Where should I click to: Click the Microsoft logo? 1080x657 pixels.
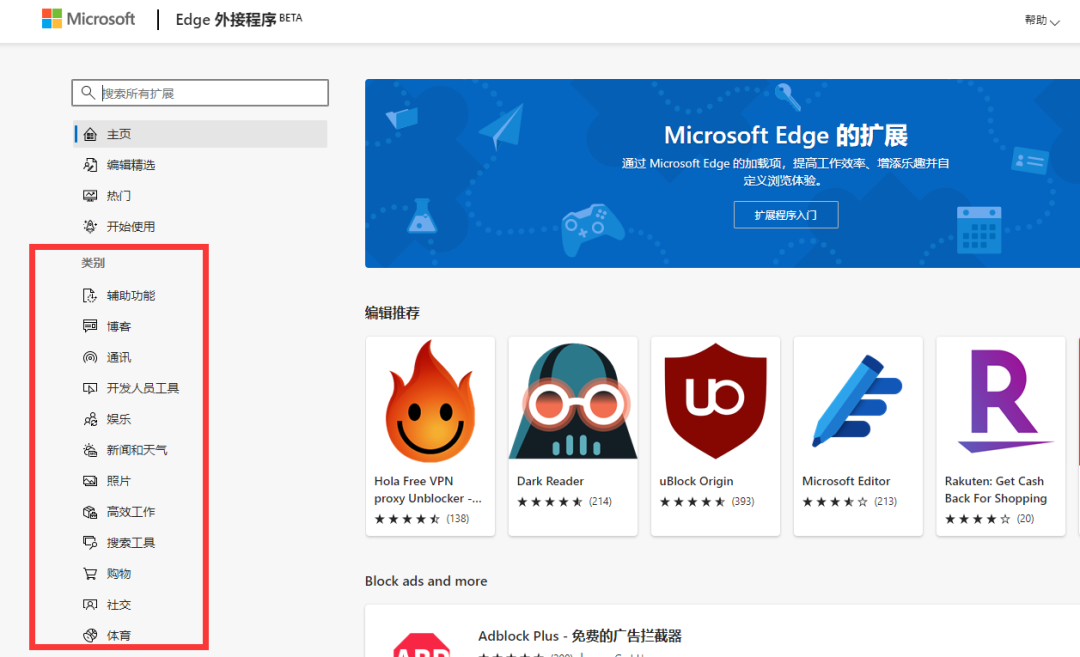pos(88,19)
